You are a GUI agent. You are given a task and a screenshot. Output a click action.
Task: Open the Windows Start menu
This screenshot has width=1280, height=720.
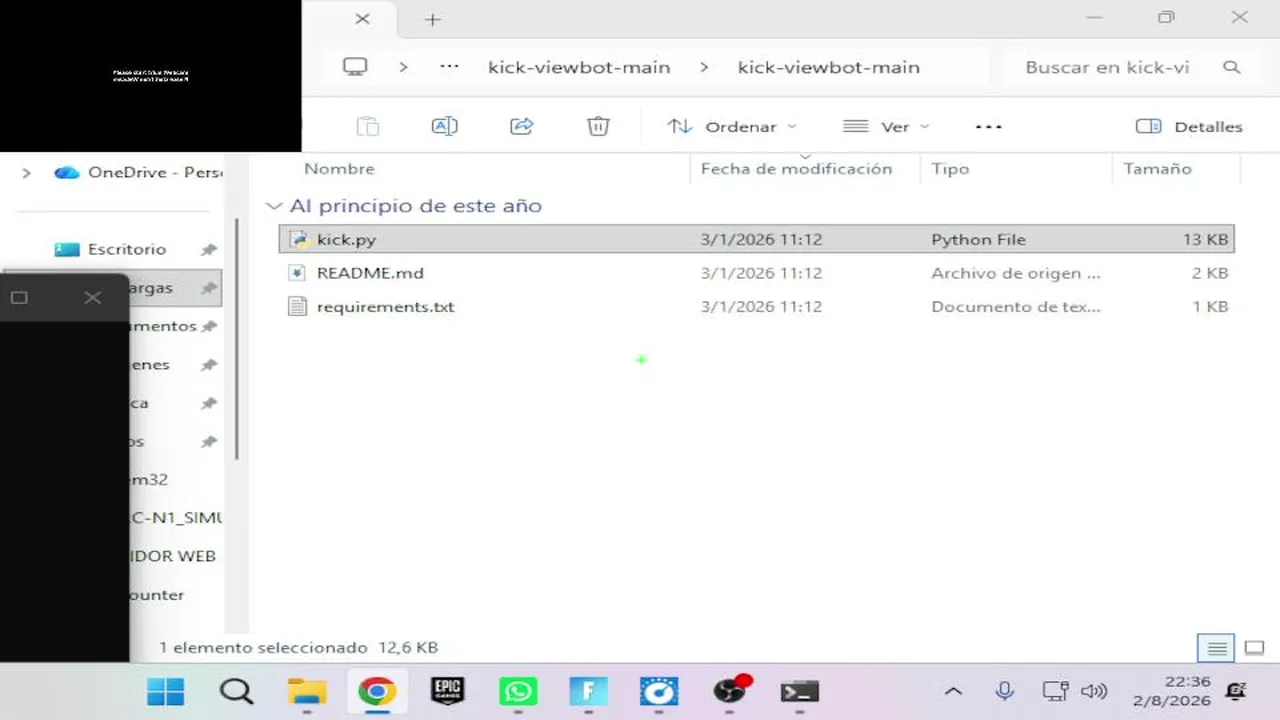[165, 691]
